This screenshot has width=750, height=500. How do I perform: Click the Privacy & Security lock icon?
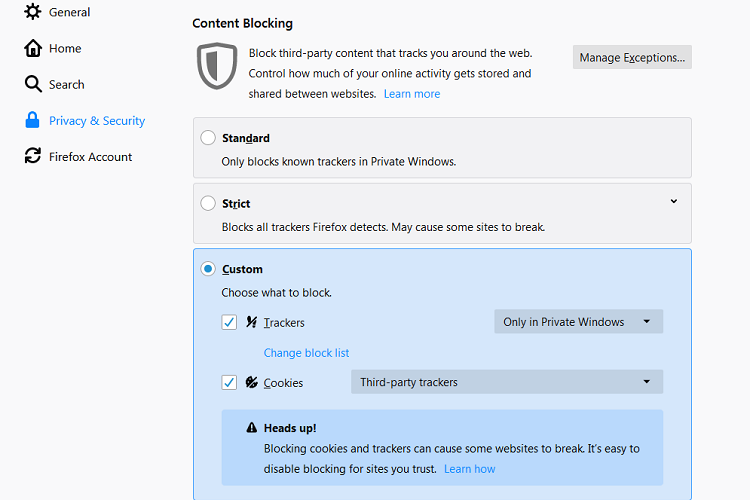[32, 121]
